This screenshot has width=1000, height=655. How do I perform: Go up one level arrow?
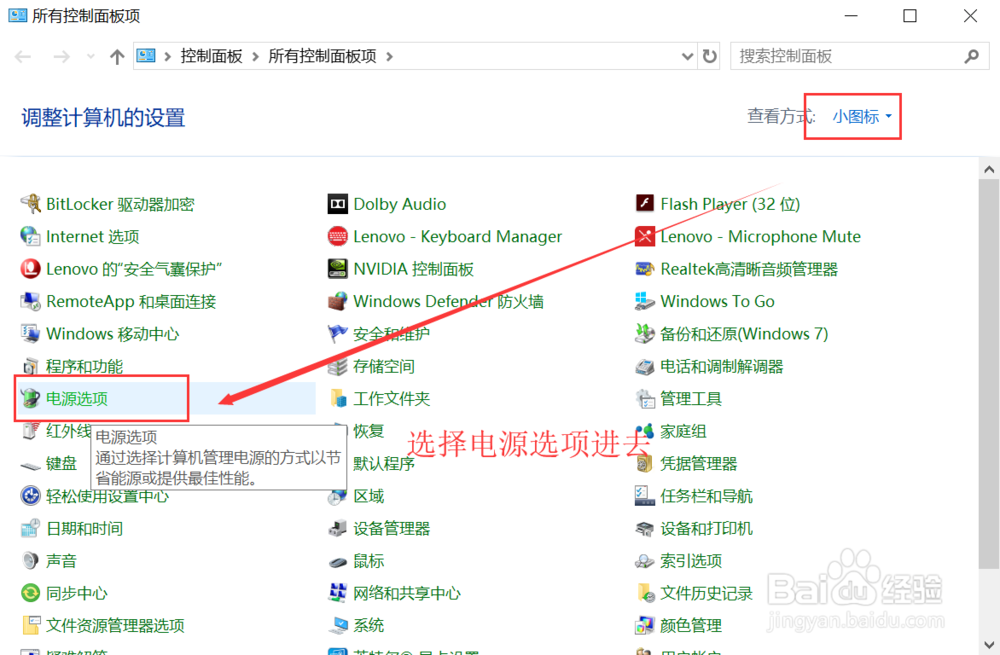coord(117,57)
